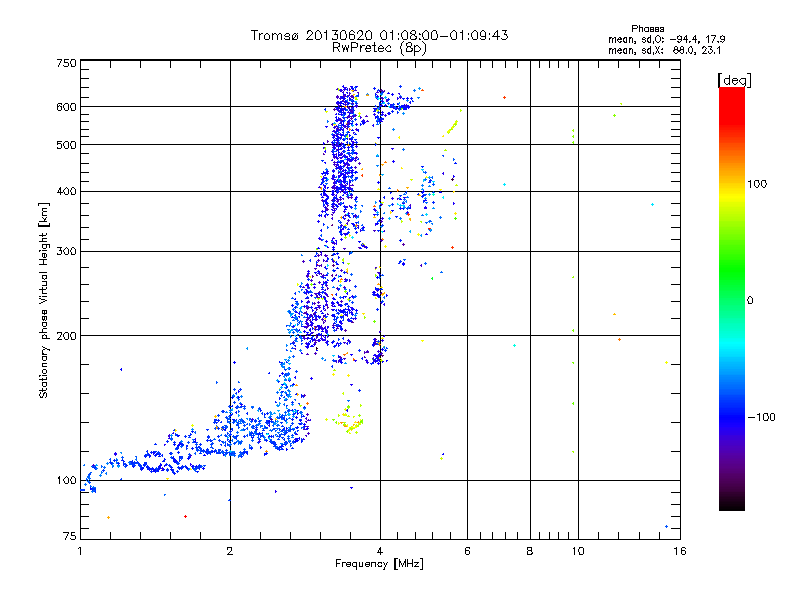Click the colorbar tick label "100"
Screen dimensions: 800x600
757,184
